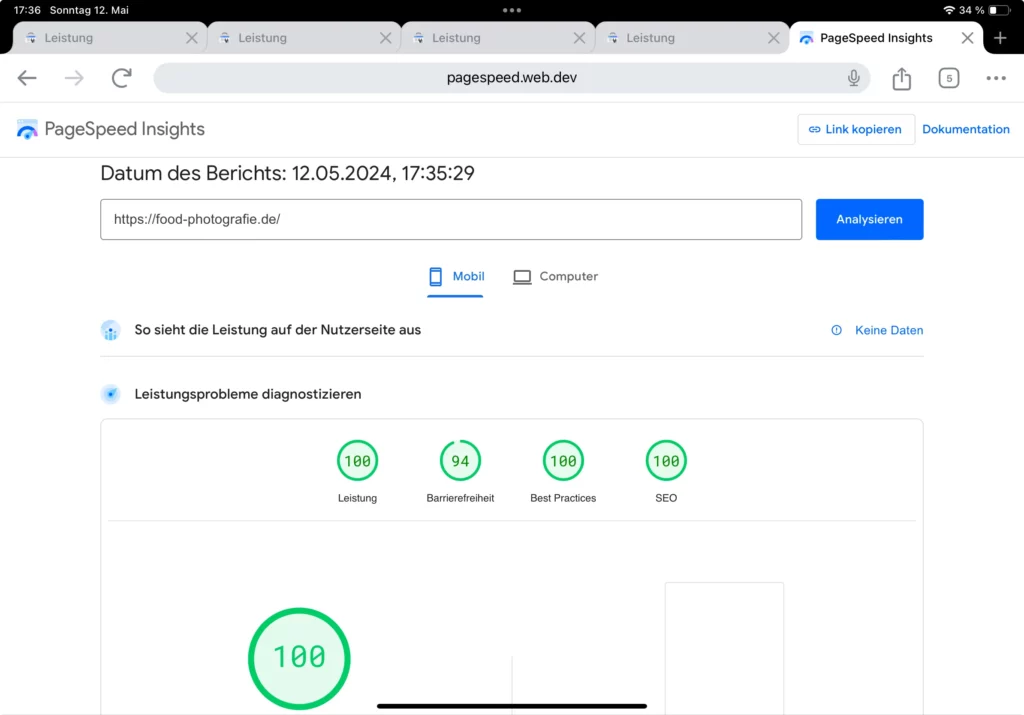This screenshot has width=1024, height=715.
Task: Click the info icon beside Keine Daten
Action: [x=836, y=330]
